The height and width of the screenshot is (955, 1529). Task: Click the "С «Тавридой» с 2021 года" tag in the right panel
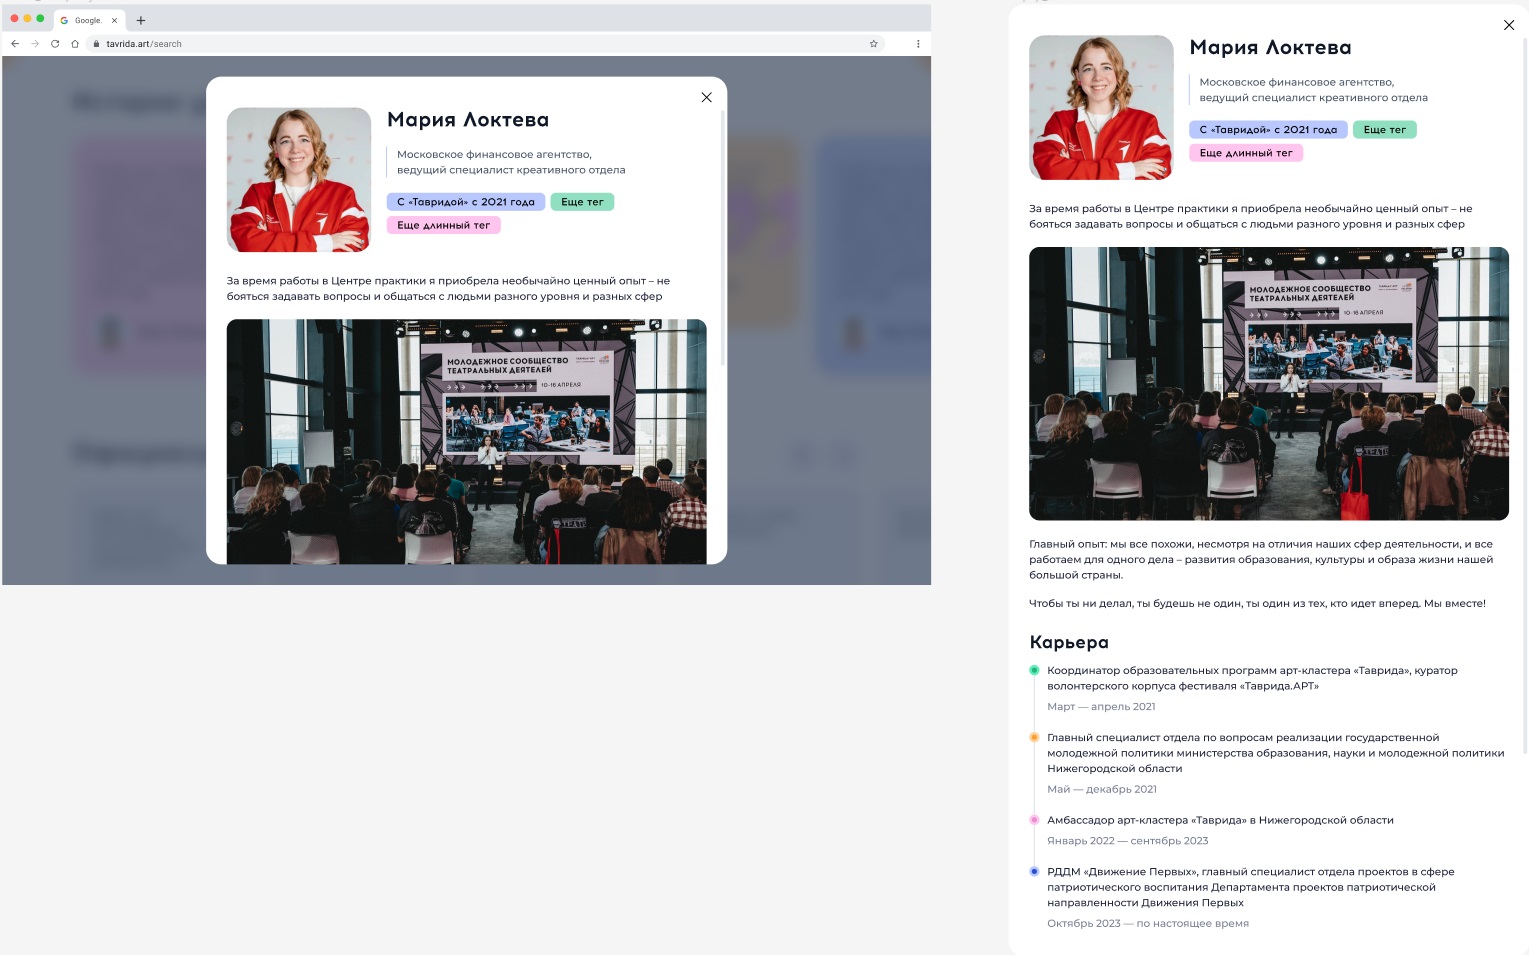tap(1267, 130)
